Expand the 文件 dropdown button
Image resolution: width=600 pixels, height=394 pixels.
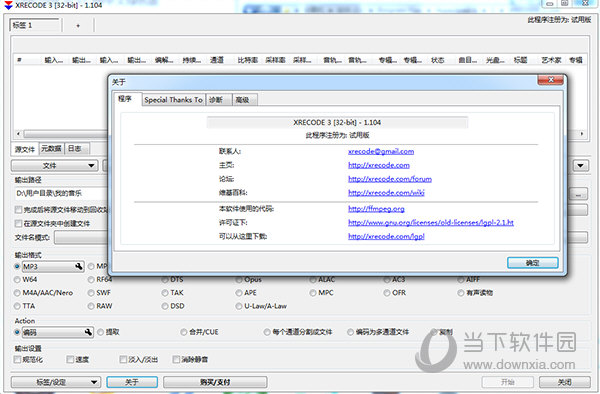coord(54,166)
